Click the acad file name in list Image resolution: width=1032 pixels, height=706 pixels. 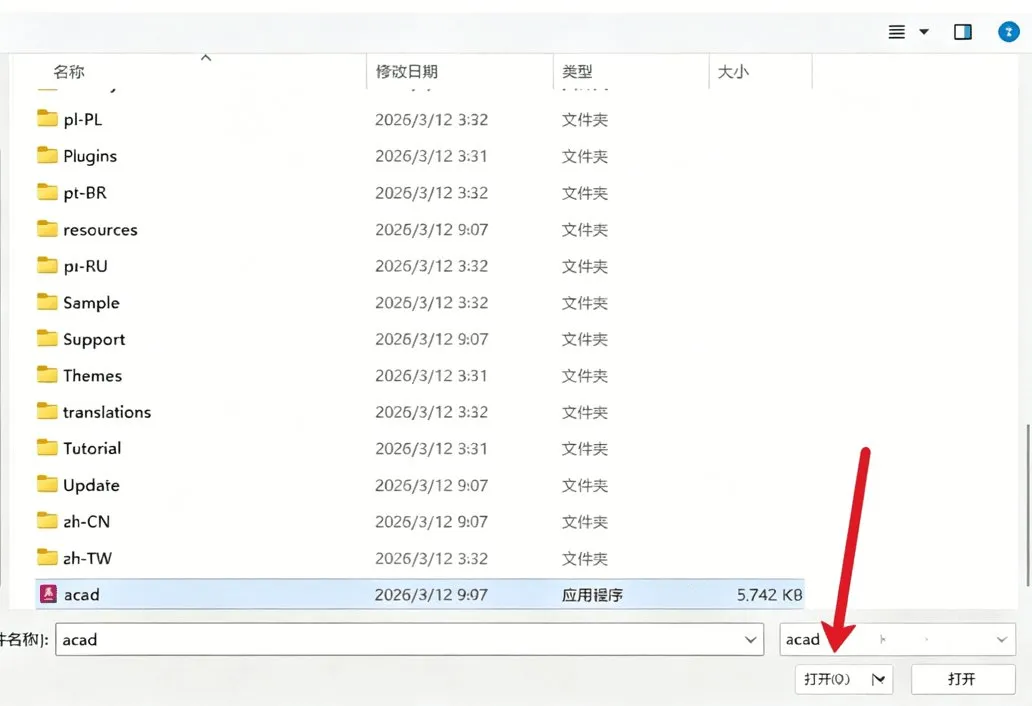click(x=82, y=595)
